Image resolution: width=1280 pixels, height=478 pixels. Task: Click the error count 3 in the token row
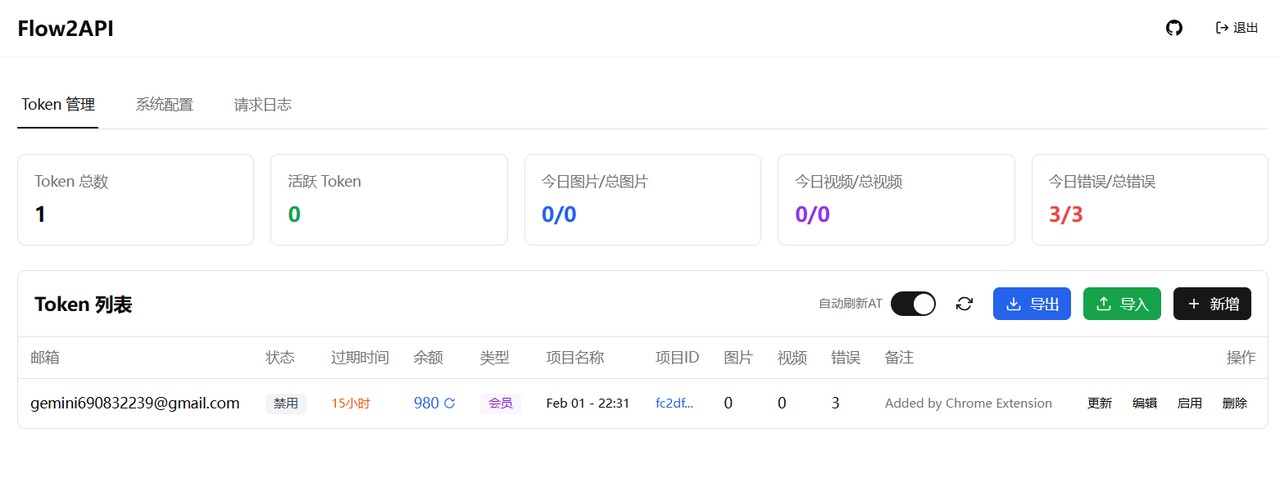(835, 403)
